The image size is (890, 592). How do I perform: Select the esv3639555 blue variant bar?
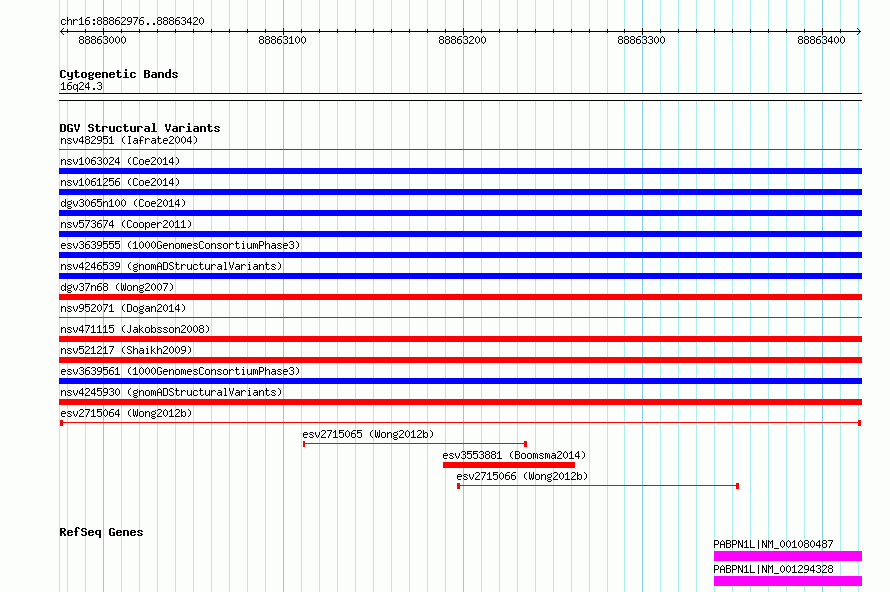pos(460,255)
